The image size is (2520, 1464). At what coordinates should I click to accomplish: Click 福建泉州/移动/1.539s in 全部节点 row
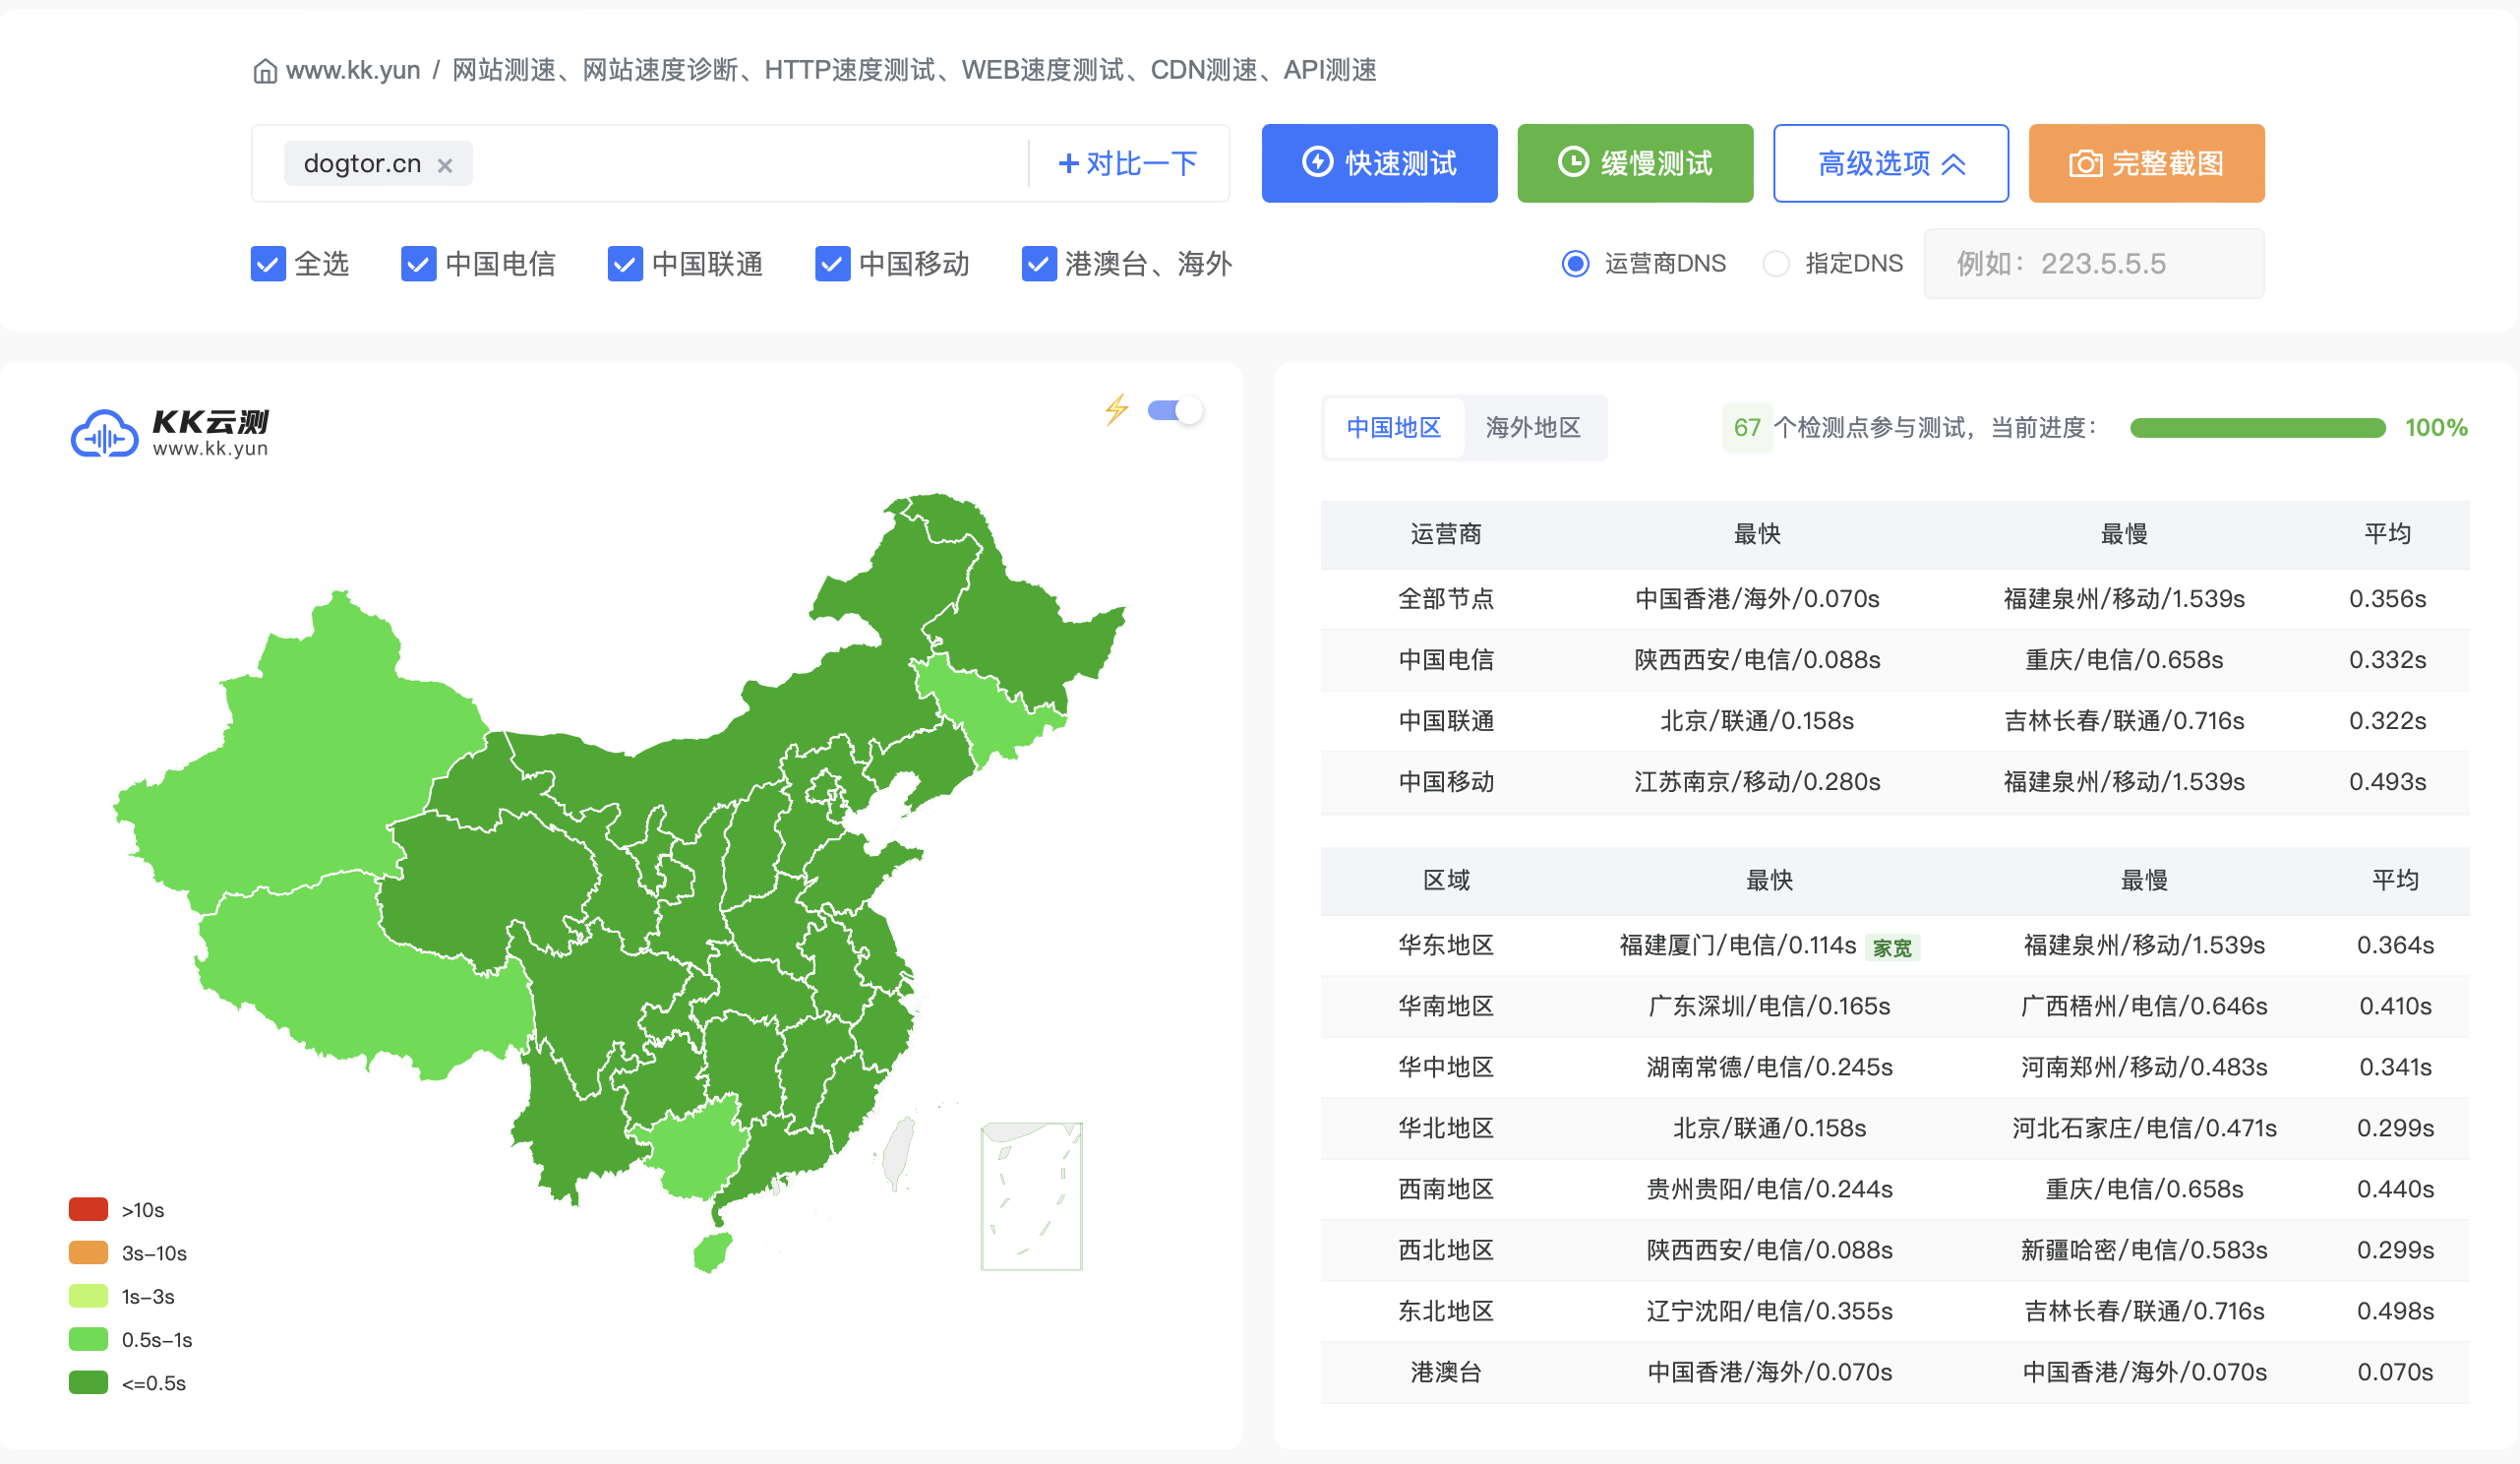[x=2124, y=599]
